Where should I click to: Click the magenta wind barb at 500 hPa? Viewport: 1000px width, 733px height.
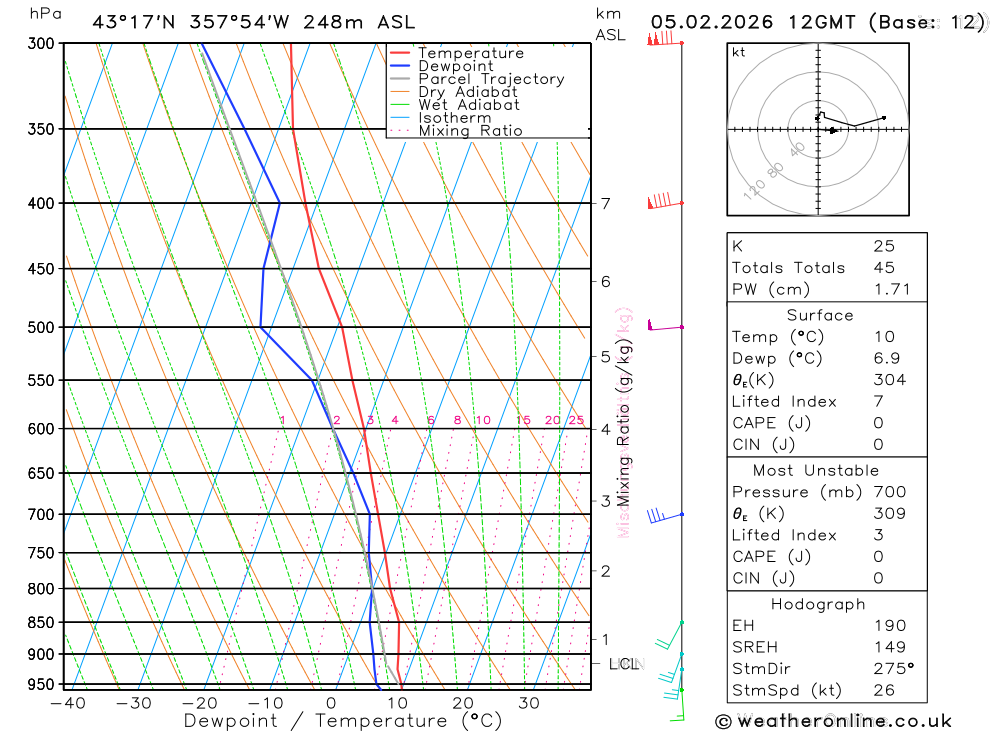[665, 325]
